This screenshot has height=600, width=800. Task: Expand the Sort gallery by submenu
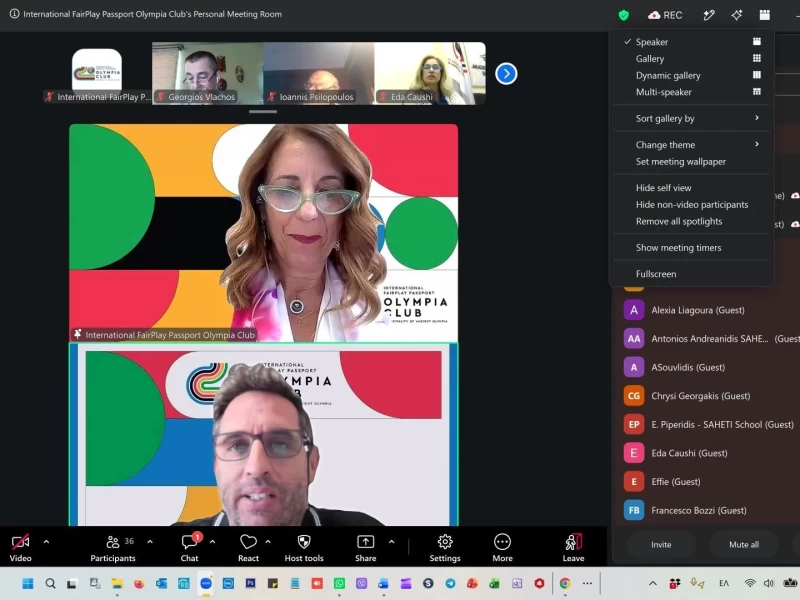tap(692, 118)
